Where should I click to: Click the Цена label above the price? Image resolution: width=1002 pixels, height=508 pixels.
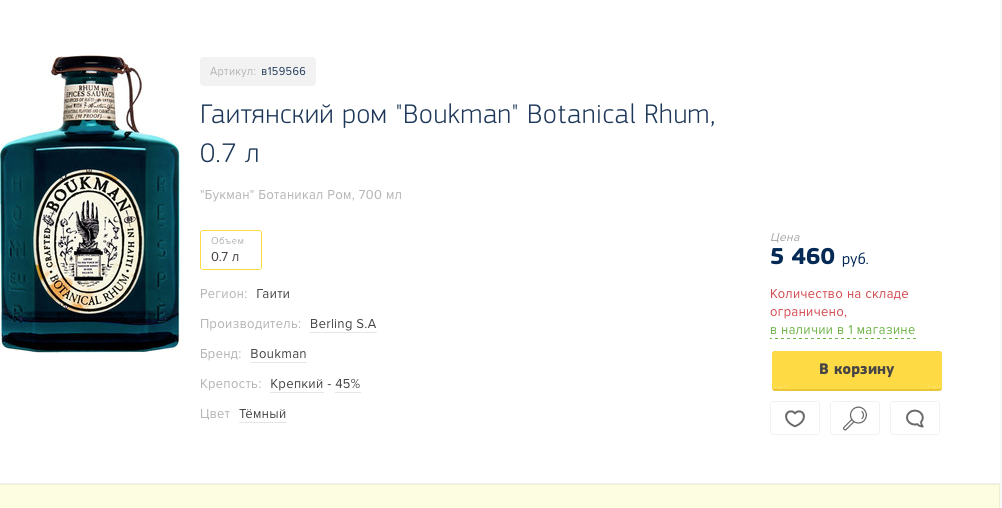(785, 237)
